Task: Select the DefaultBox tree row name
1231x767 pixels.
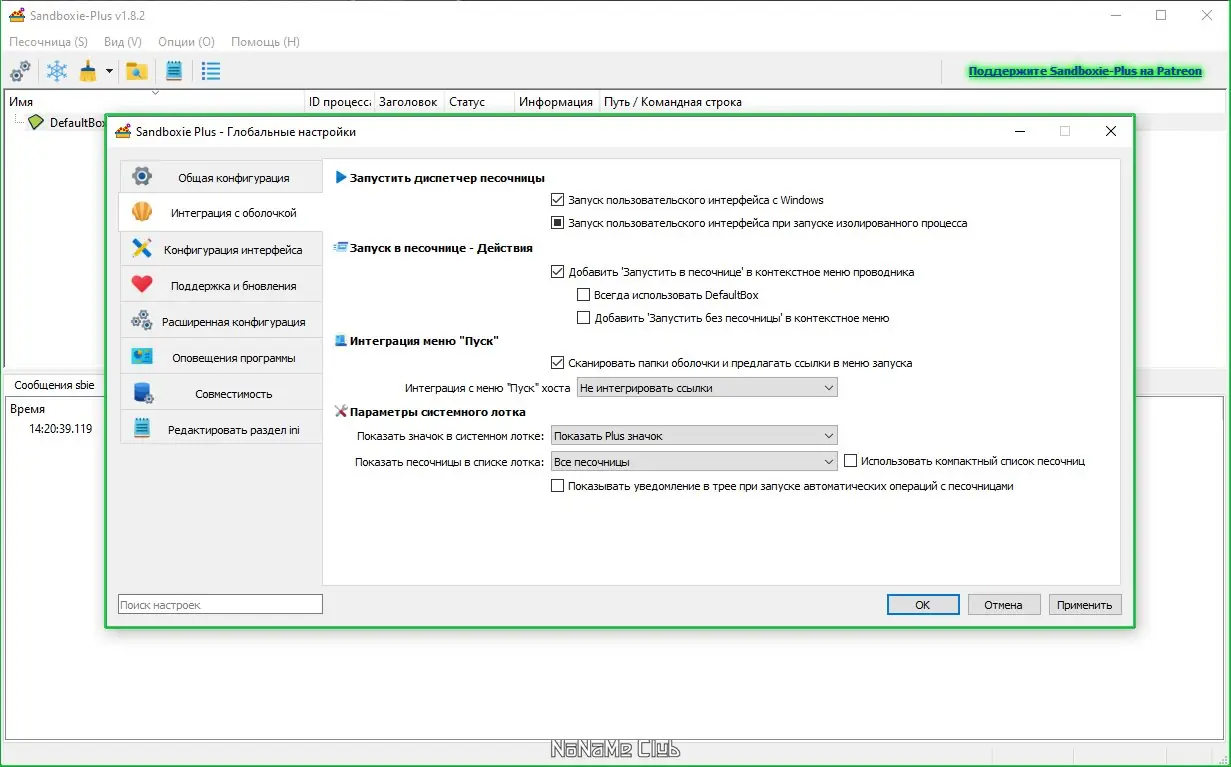Action: [77, 122]
